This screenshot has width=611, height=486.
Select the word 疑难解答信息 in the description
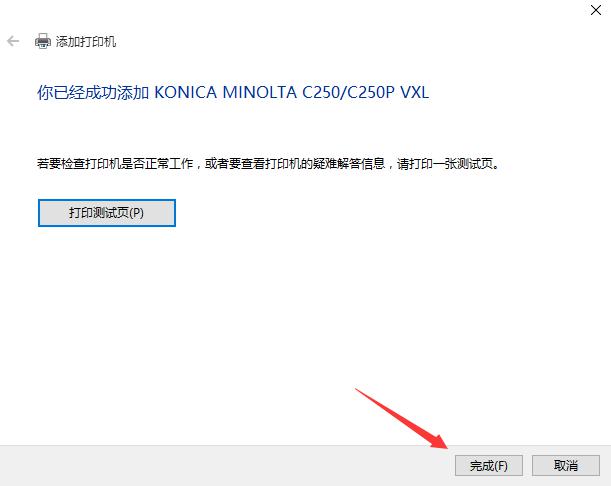[349, 164]
